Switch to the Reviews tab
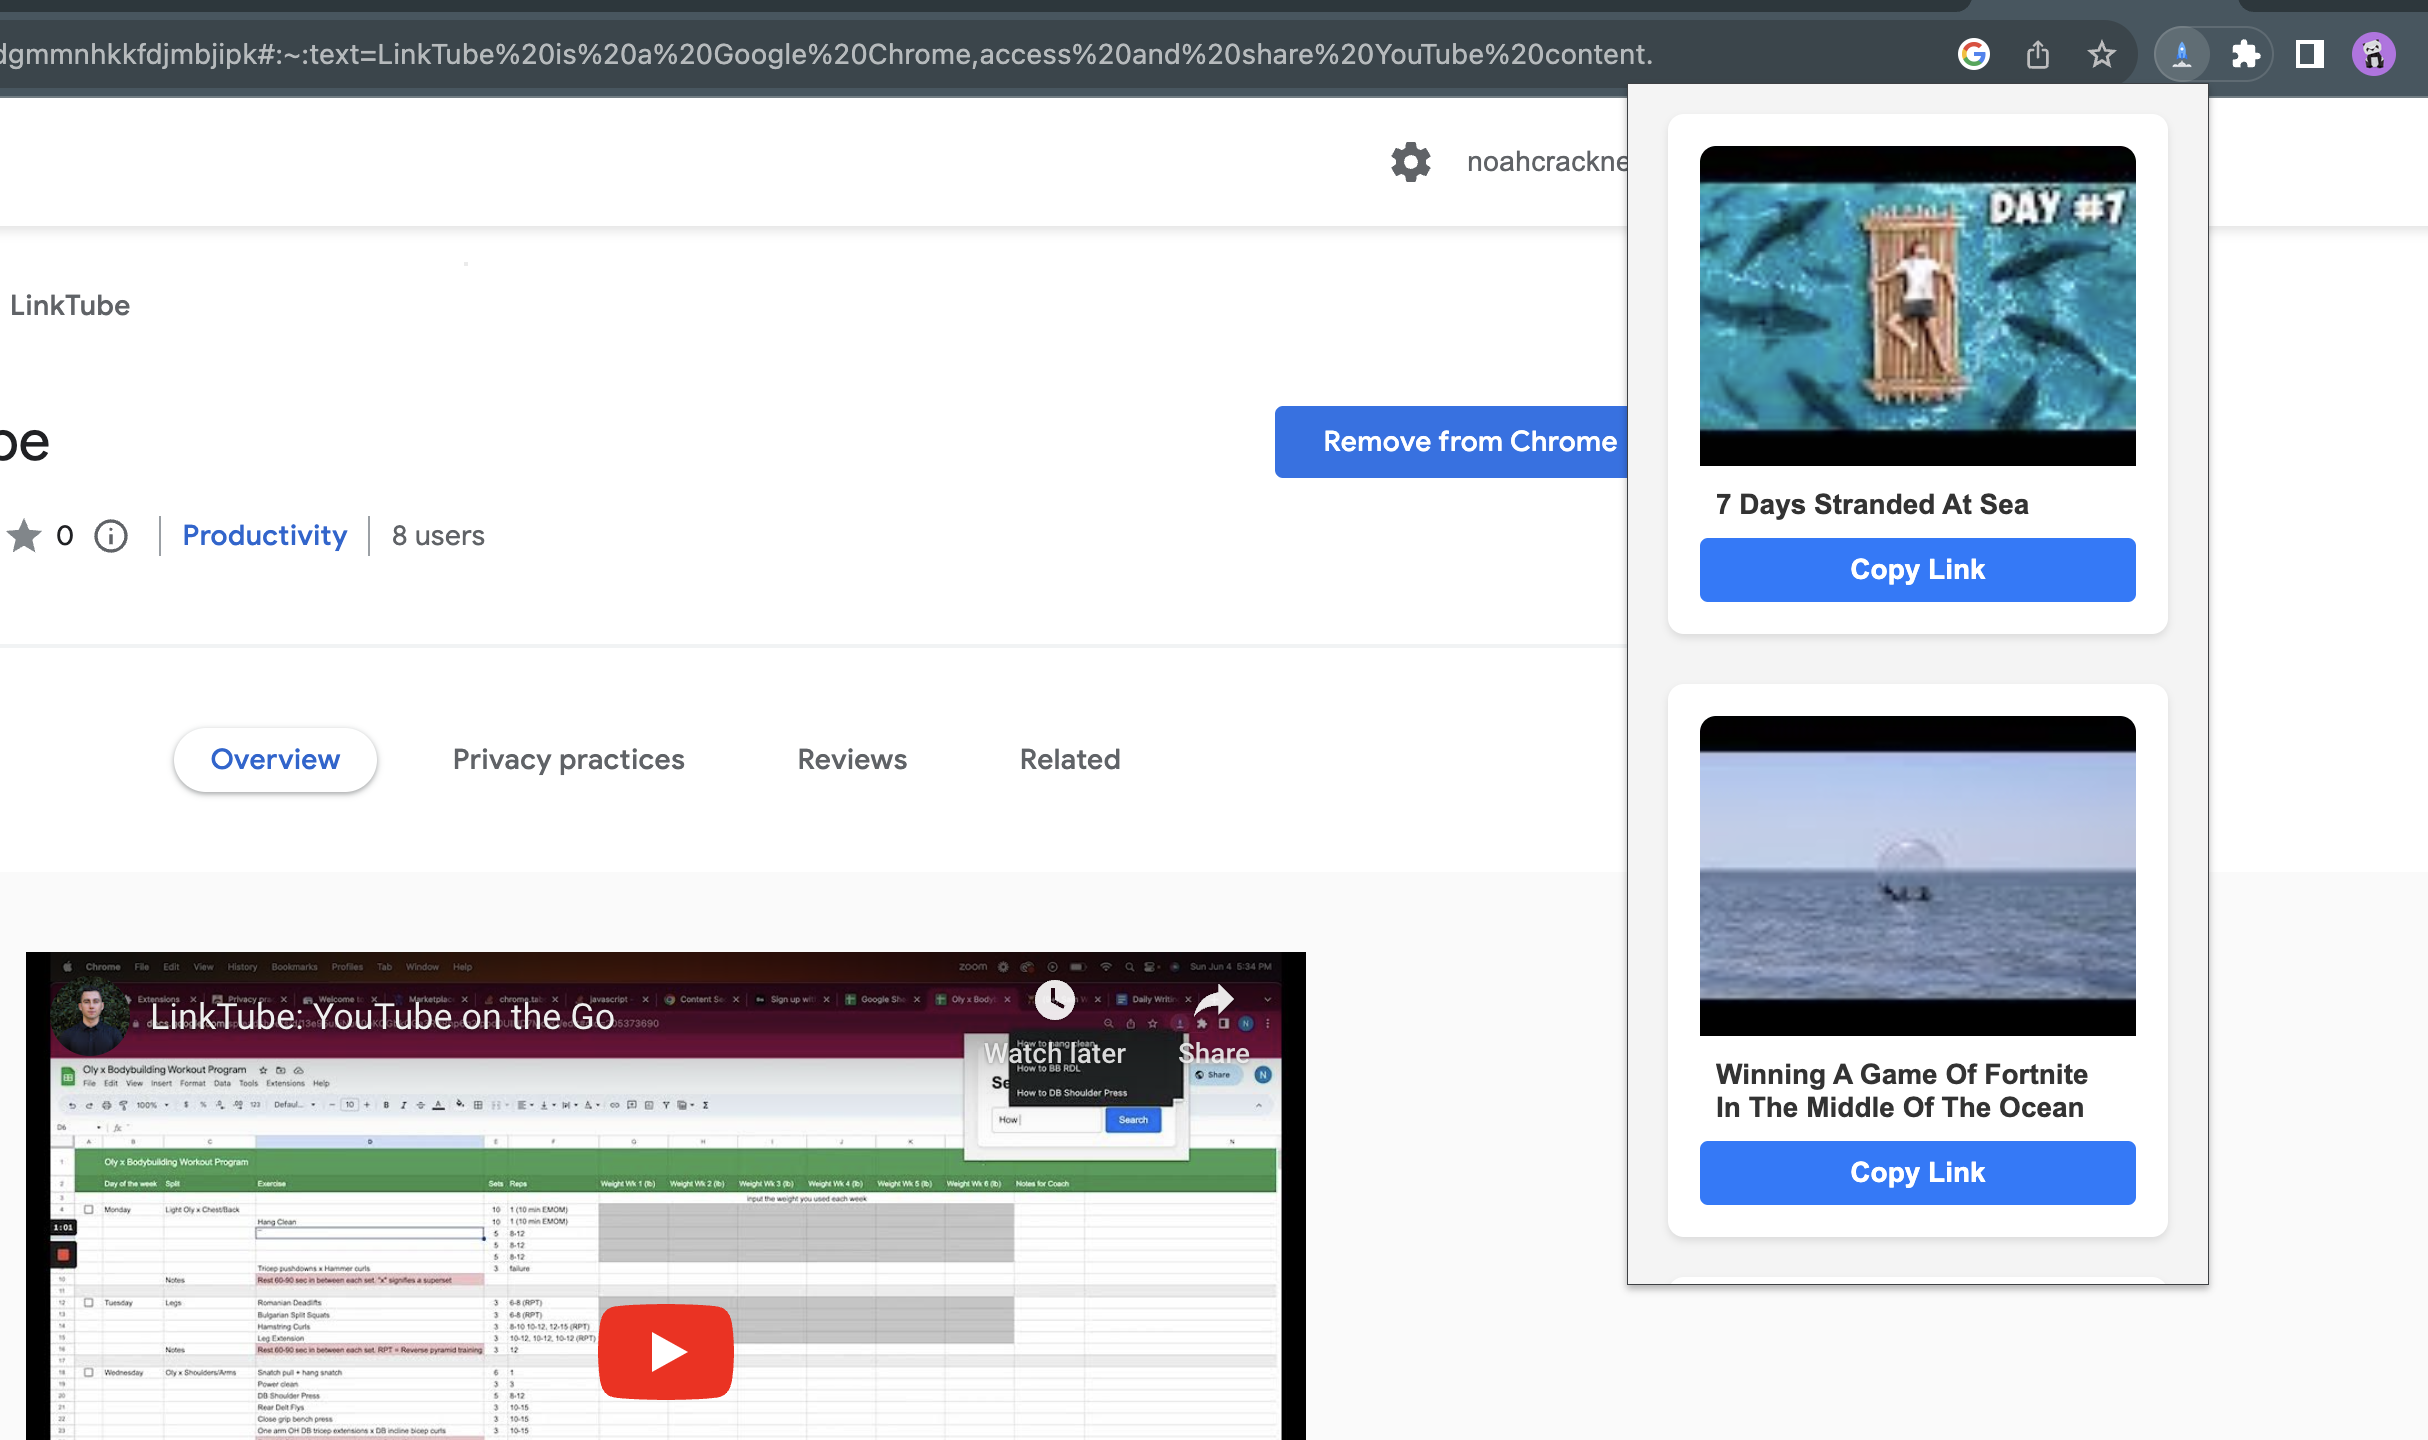 pos(852,760)
